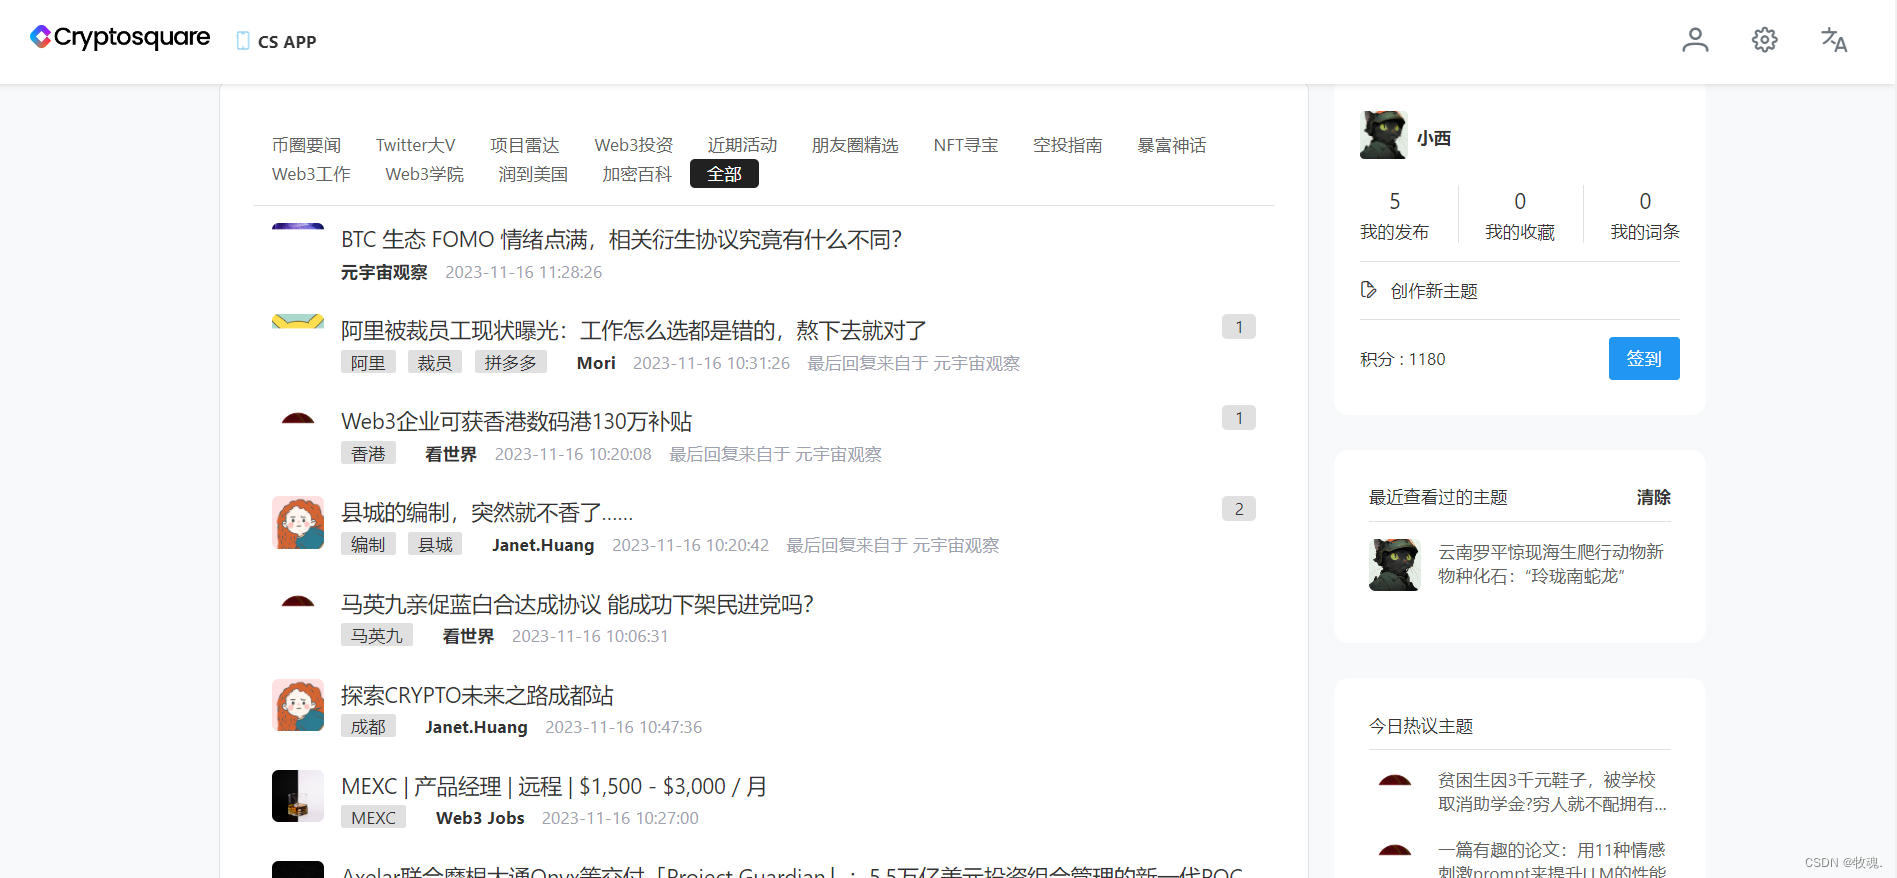
Task: Select the 润到美国 tab
Action: click(x=533, y=174)
